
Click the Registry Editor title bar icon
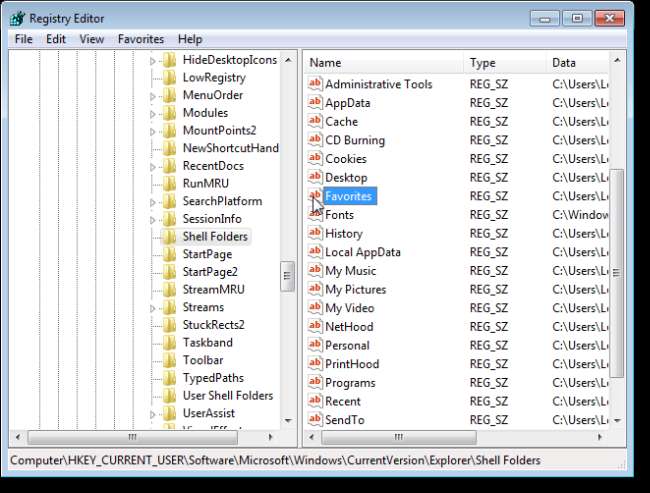tap(17, 19)
